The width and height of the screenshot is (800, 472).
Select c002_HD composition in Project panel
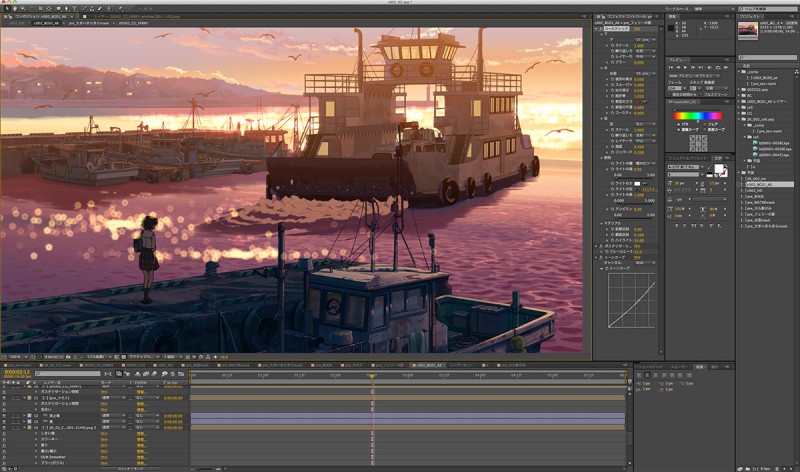pos(754,190)
